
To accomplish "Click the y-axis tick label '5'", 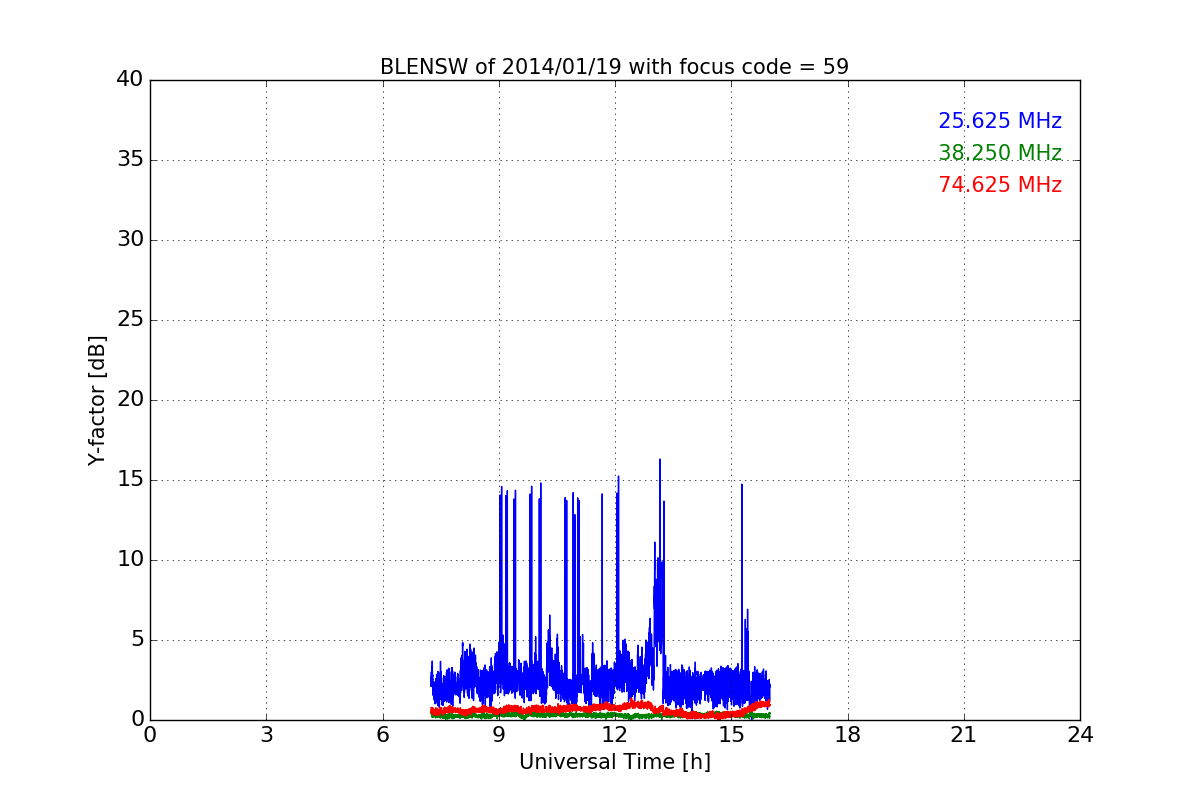I will [x=137, y=640].
